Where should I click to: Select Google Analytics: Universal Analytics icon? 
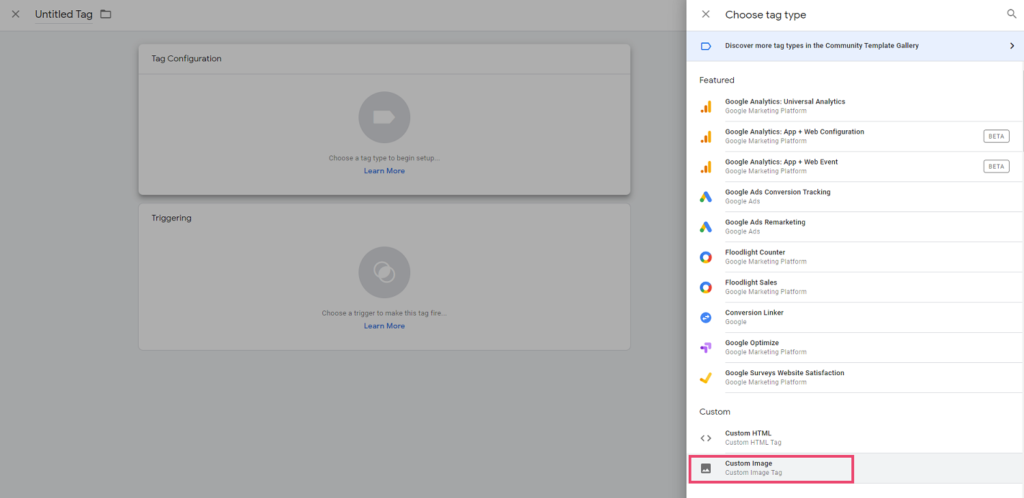coord(705,107)
